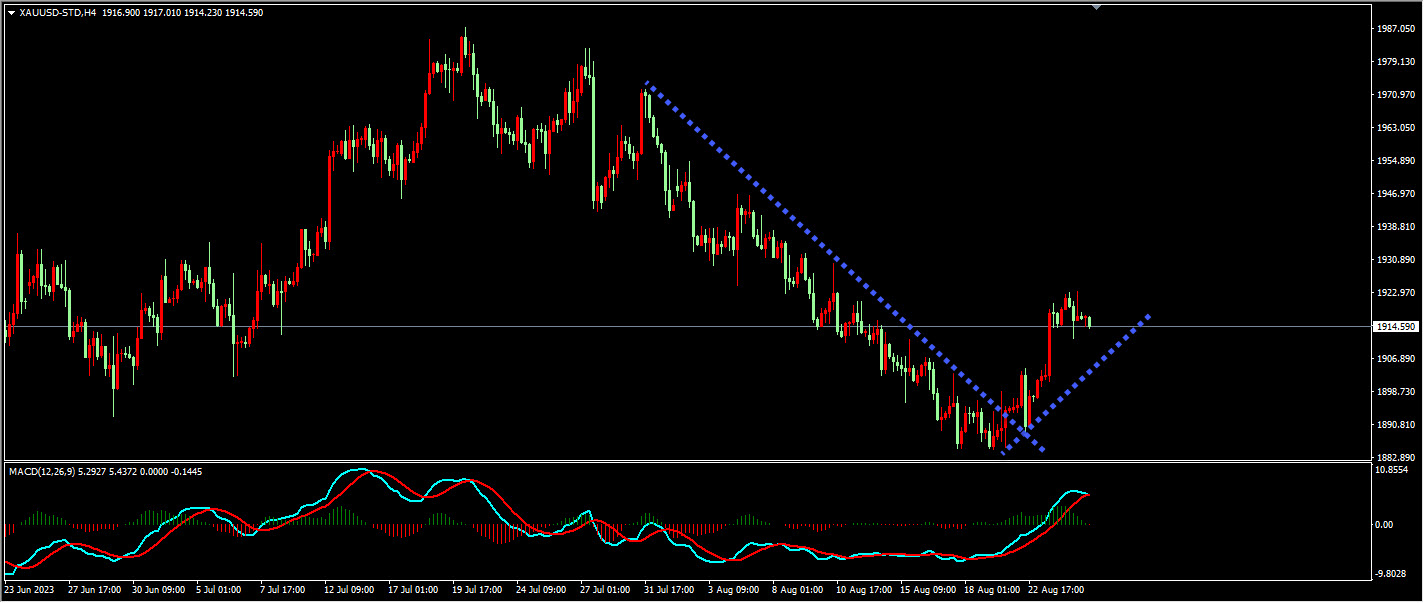Select the short ascending dotted blue trendline

click(1076, 384)
